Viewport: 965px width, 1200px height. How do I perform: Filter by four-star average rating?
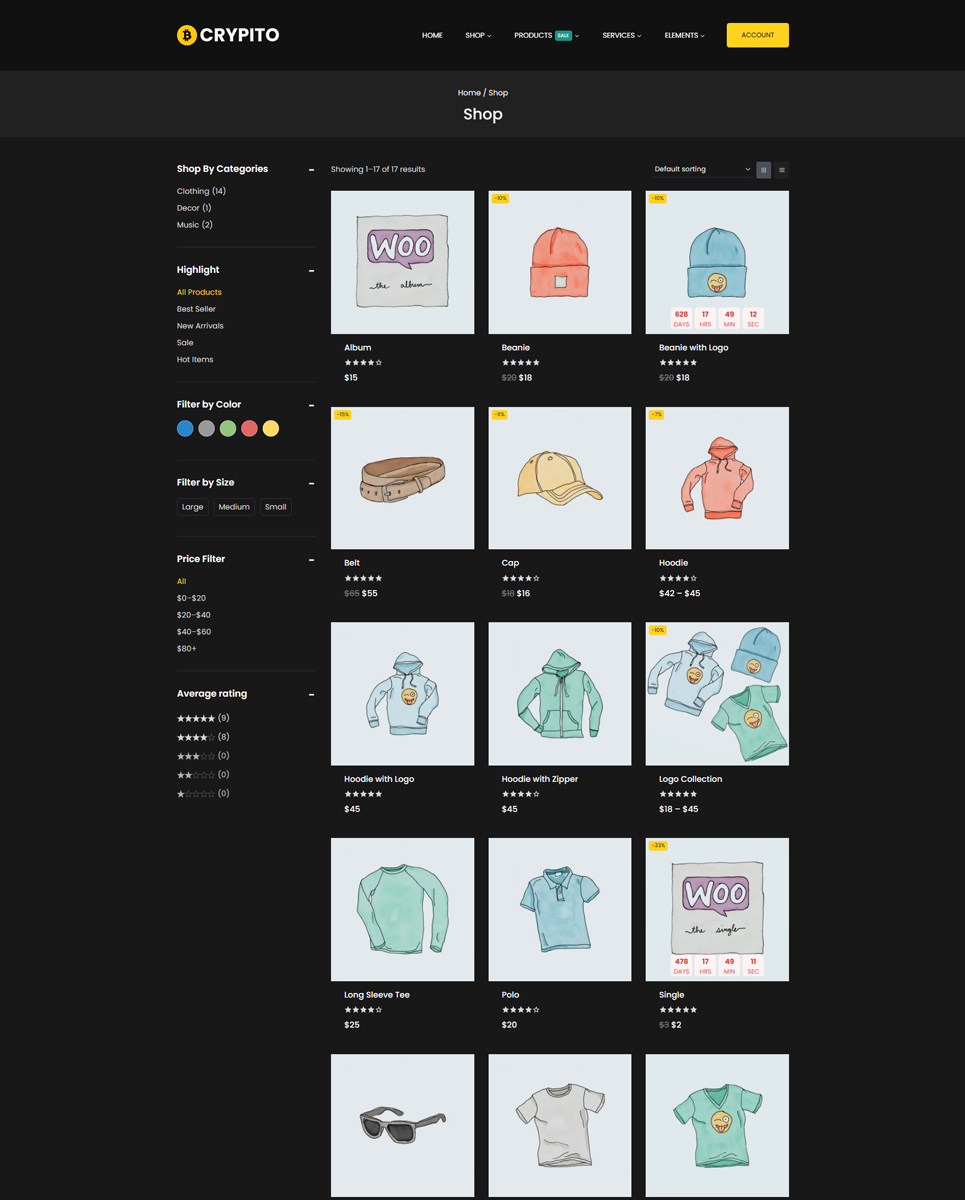(196, 737)
